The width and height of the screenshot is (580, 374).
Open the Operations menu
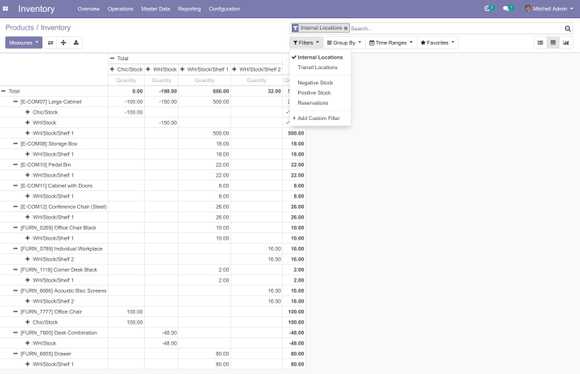(120, 9)
